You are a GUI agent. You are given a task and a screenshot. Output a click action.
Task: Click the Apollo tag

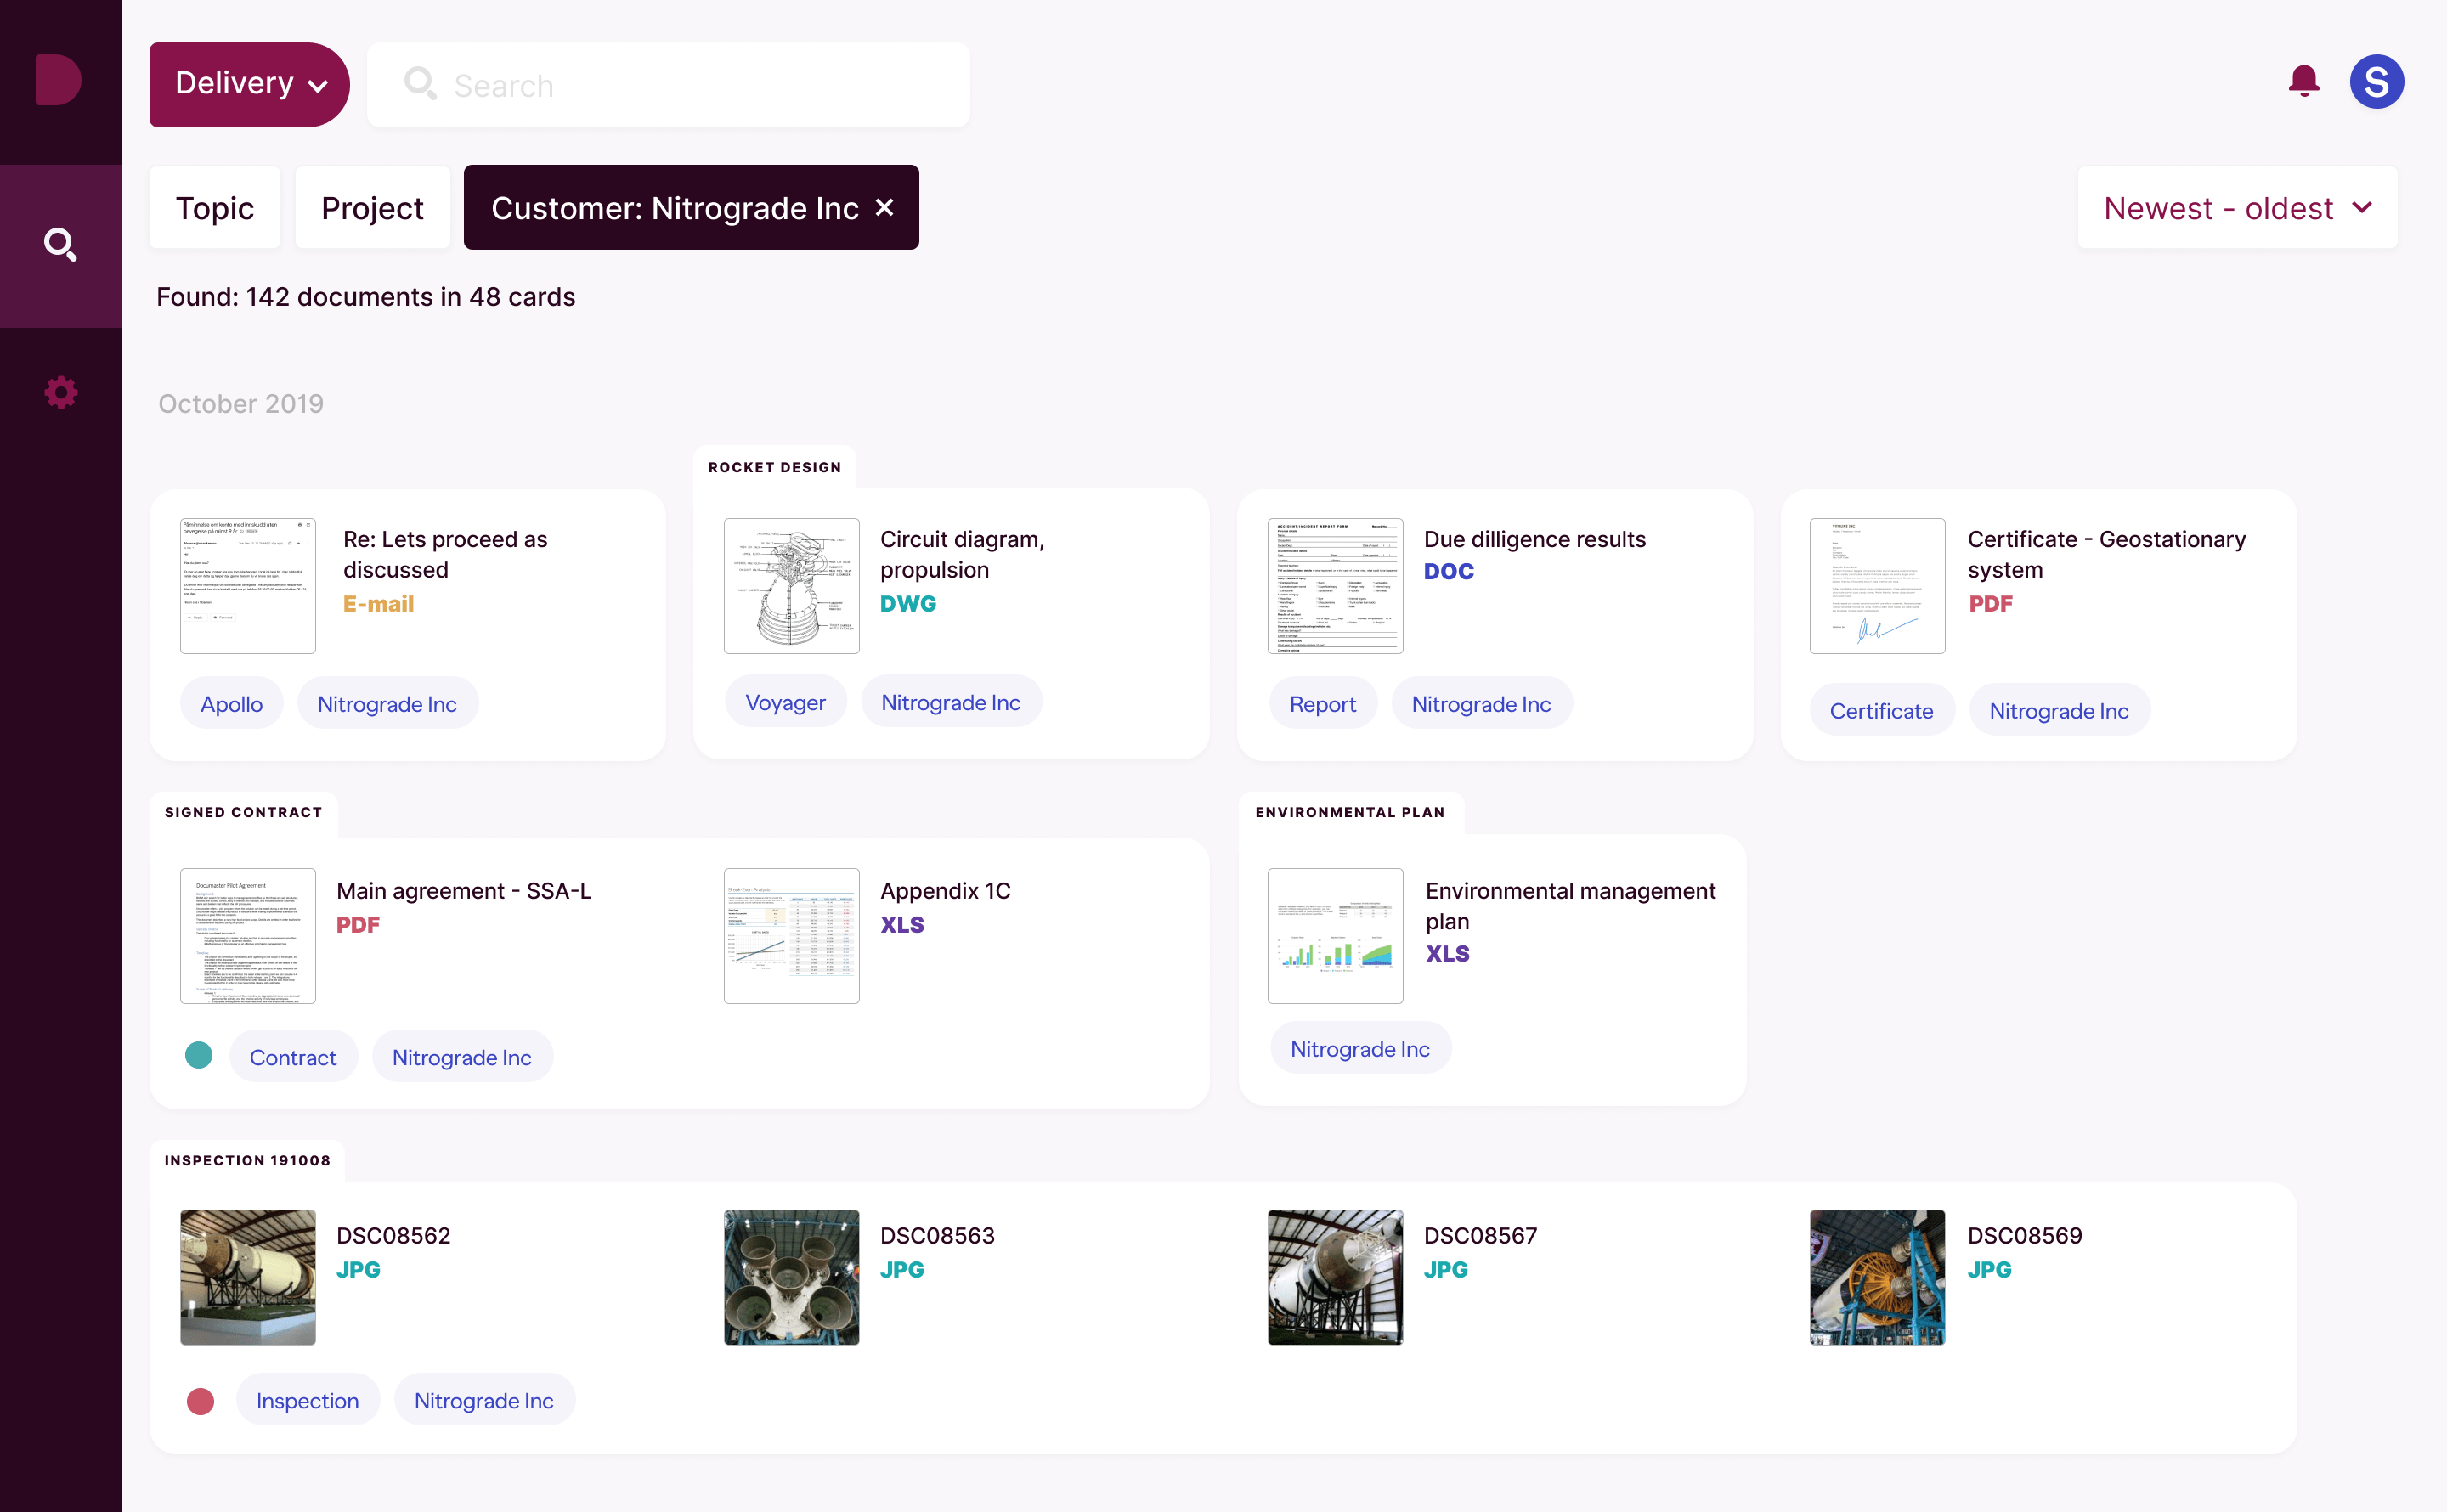click(x=231, y=704)
